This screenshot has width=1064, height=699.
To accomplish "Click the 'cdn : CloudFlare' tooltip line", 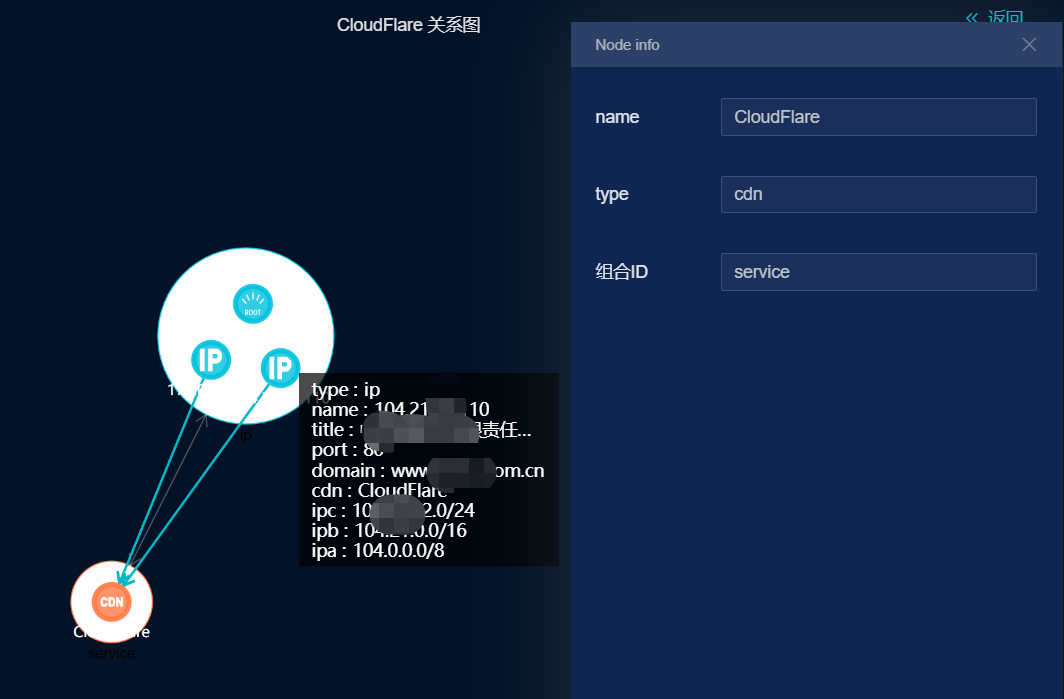I will pos(379,490).
